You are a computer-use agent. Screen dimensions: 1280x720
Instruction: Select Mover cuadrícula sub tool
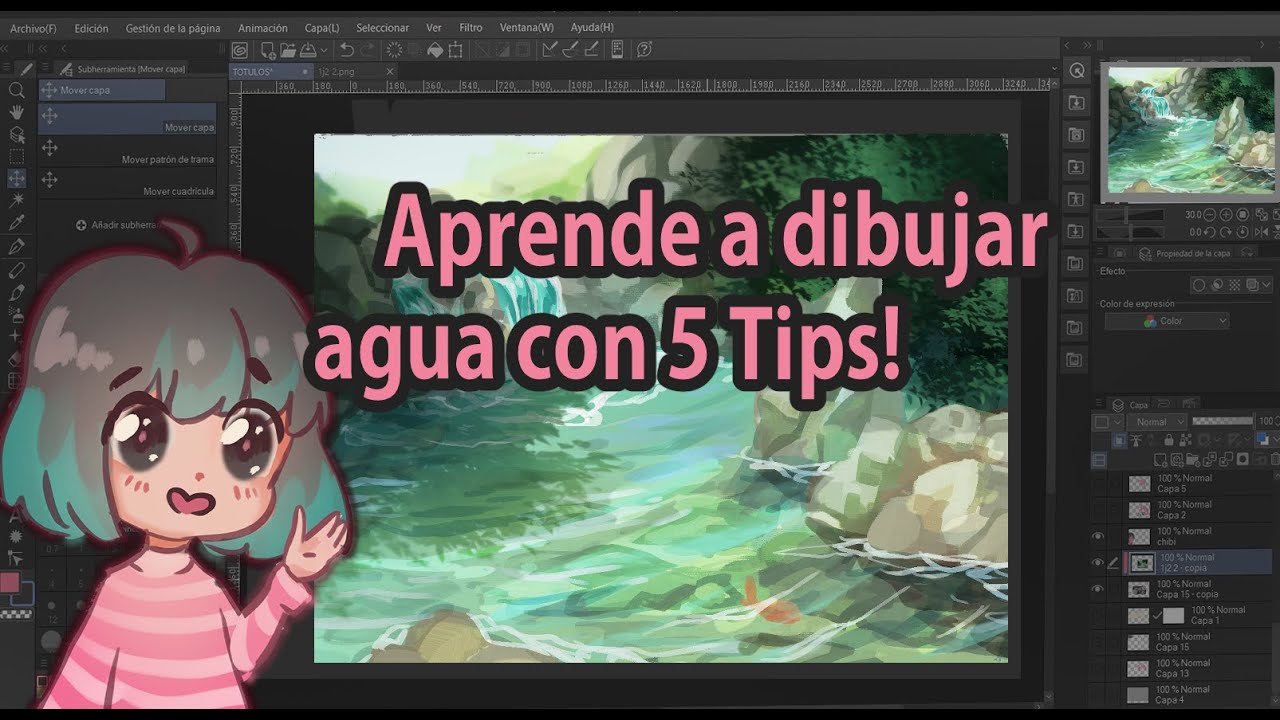(127, 182)
